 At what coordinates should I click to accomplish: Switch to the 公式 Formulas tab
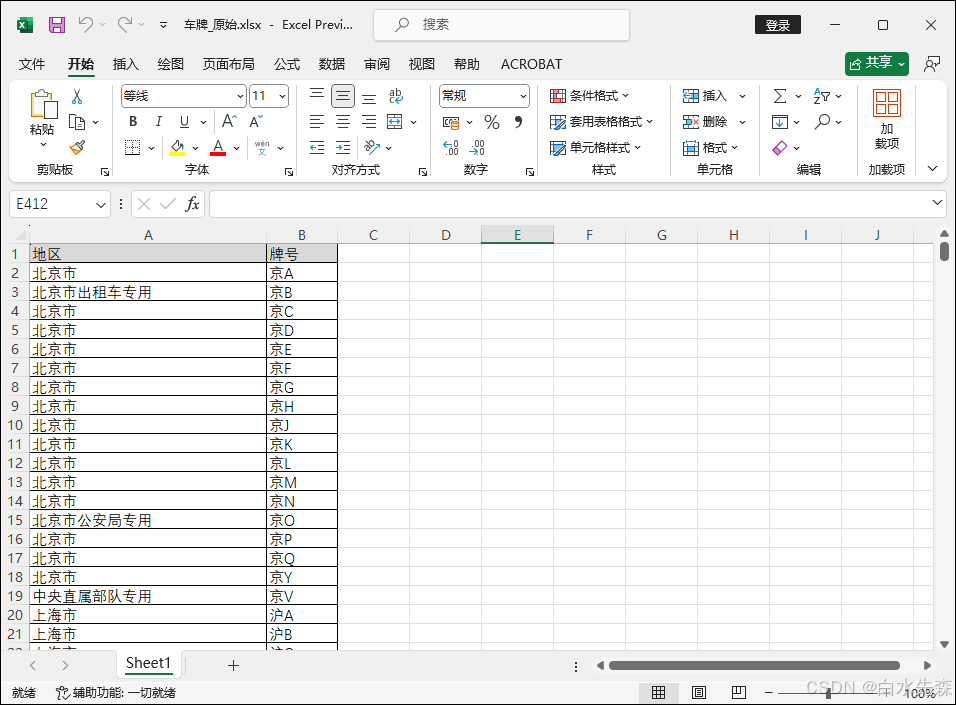click(287, 64)
